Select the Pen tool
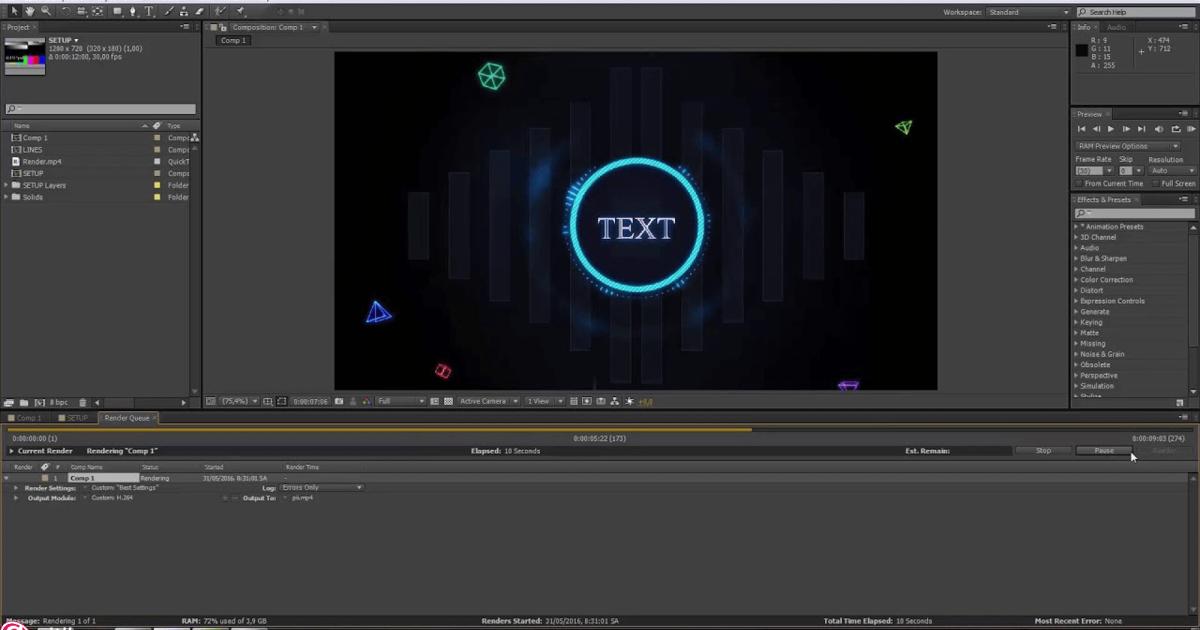Viewport: 1200px width, 630px height. [132, 11]
